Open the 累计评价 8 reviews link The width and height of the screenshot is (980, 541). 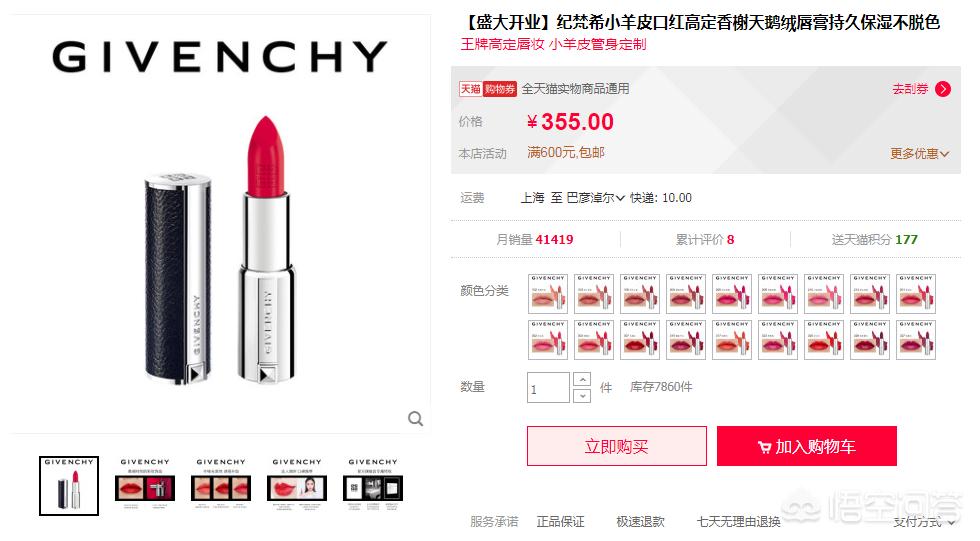(704, 239)
